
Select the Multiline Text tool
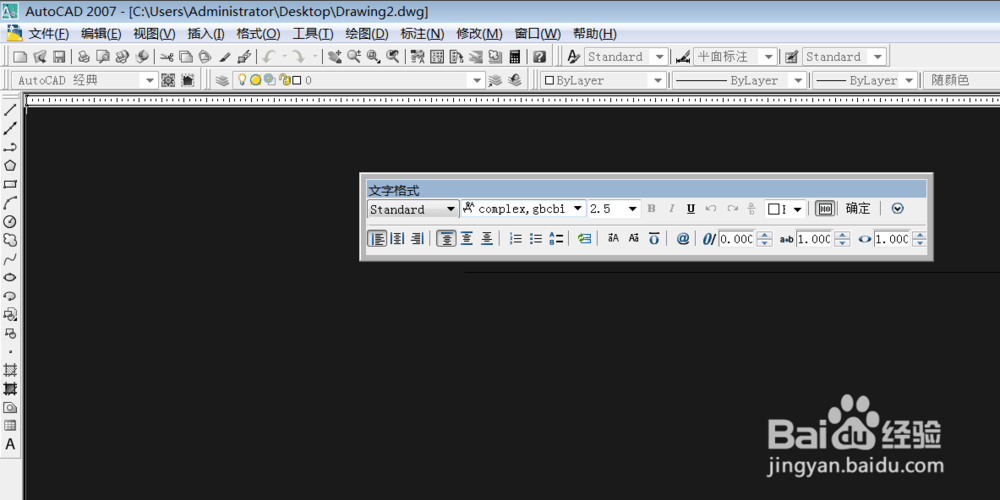pyautogui.click(x=10, y=445)
